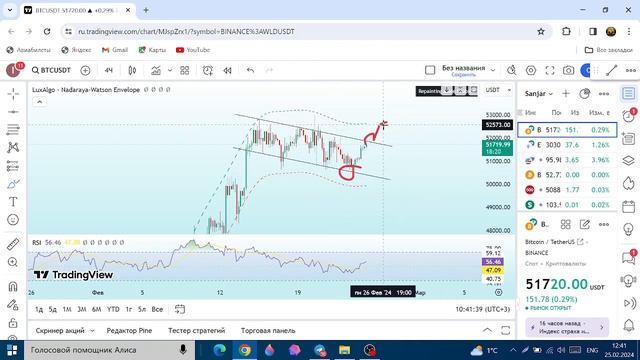
Task: Open the object tree layers panel
Action: click(x=629, y=160)
